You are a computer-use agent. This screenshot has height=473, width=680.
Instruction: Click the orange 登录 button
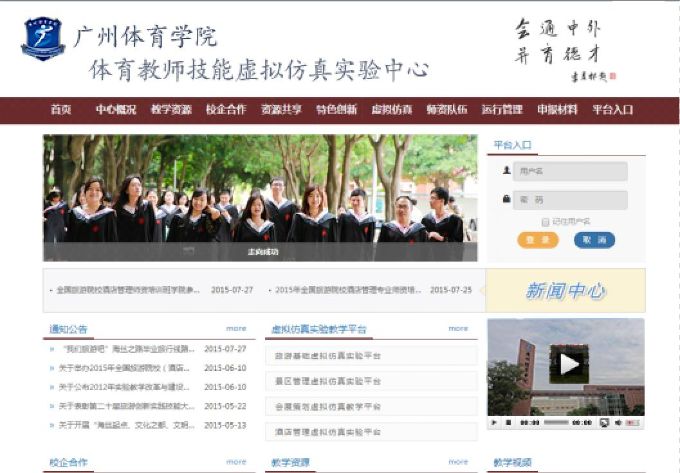coord(537,240)
